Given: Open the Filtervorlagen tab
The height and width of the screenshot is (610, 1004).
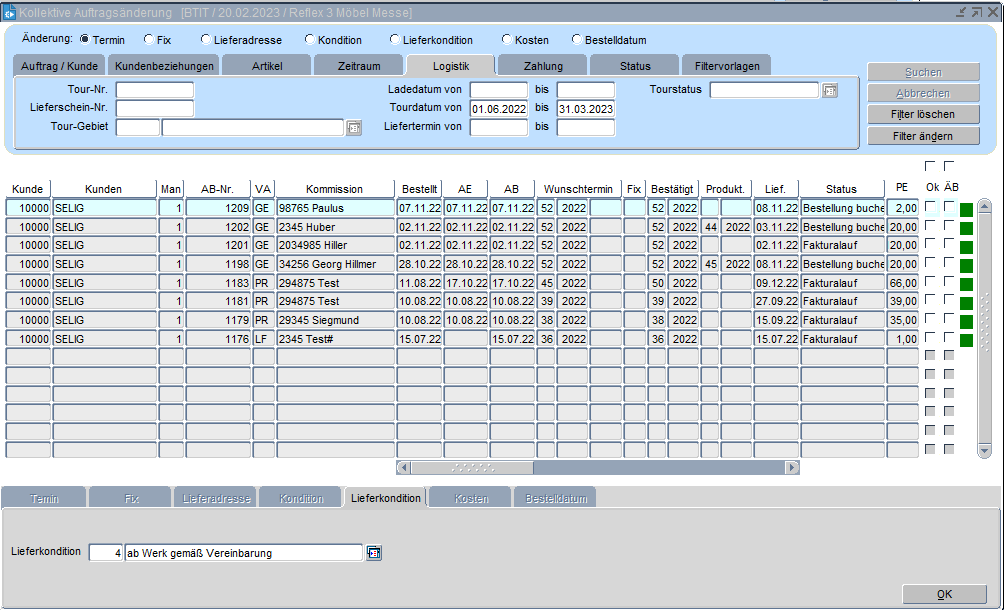Looking at the screenshot, I should click(726, 66).
